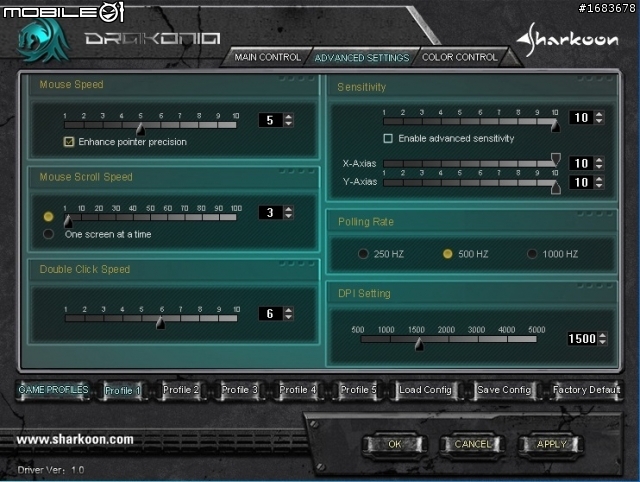Select Profile 2
The height and width of the screenshot is (482, 640).
(x=180, y=390)
